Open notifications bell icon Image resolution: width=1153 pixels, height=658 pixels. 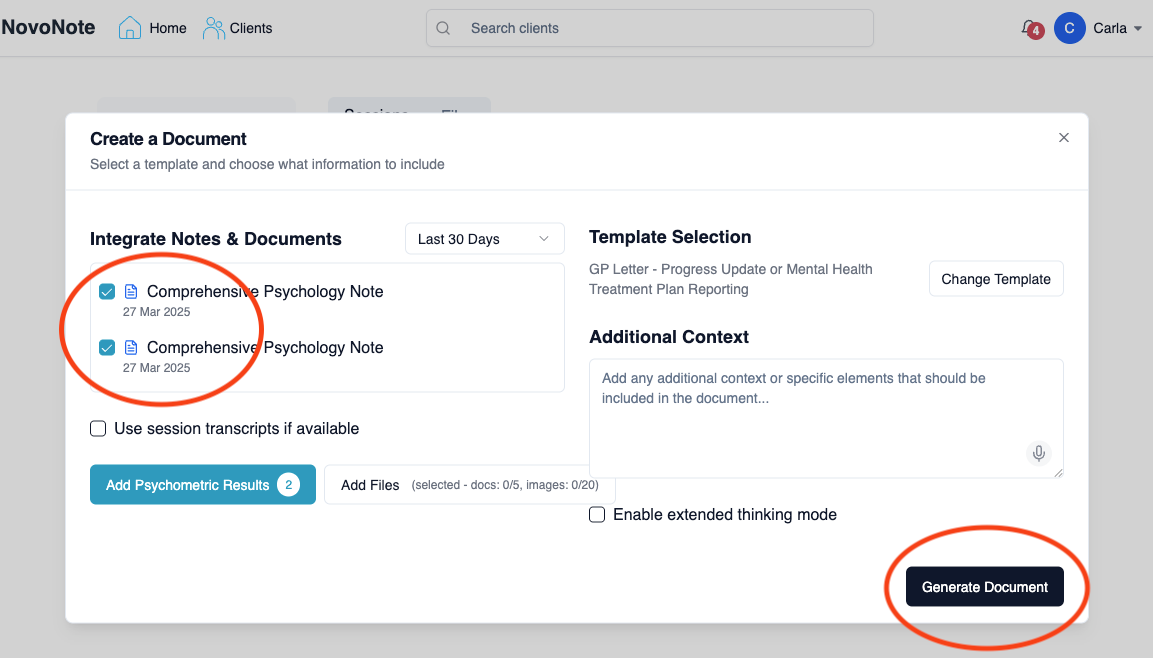pos(1028,28)
